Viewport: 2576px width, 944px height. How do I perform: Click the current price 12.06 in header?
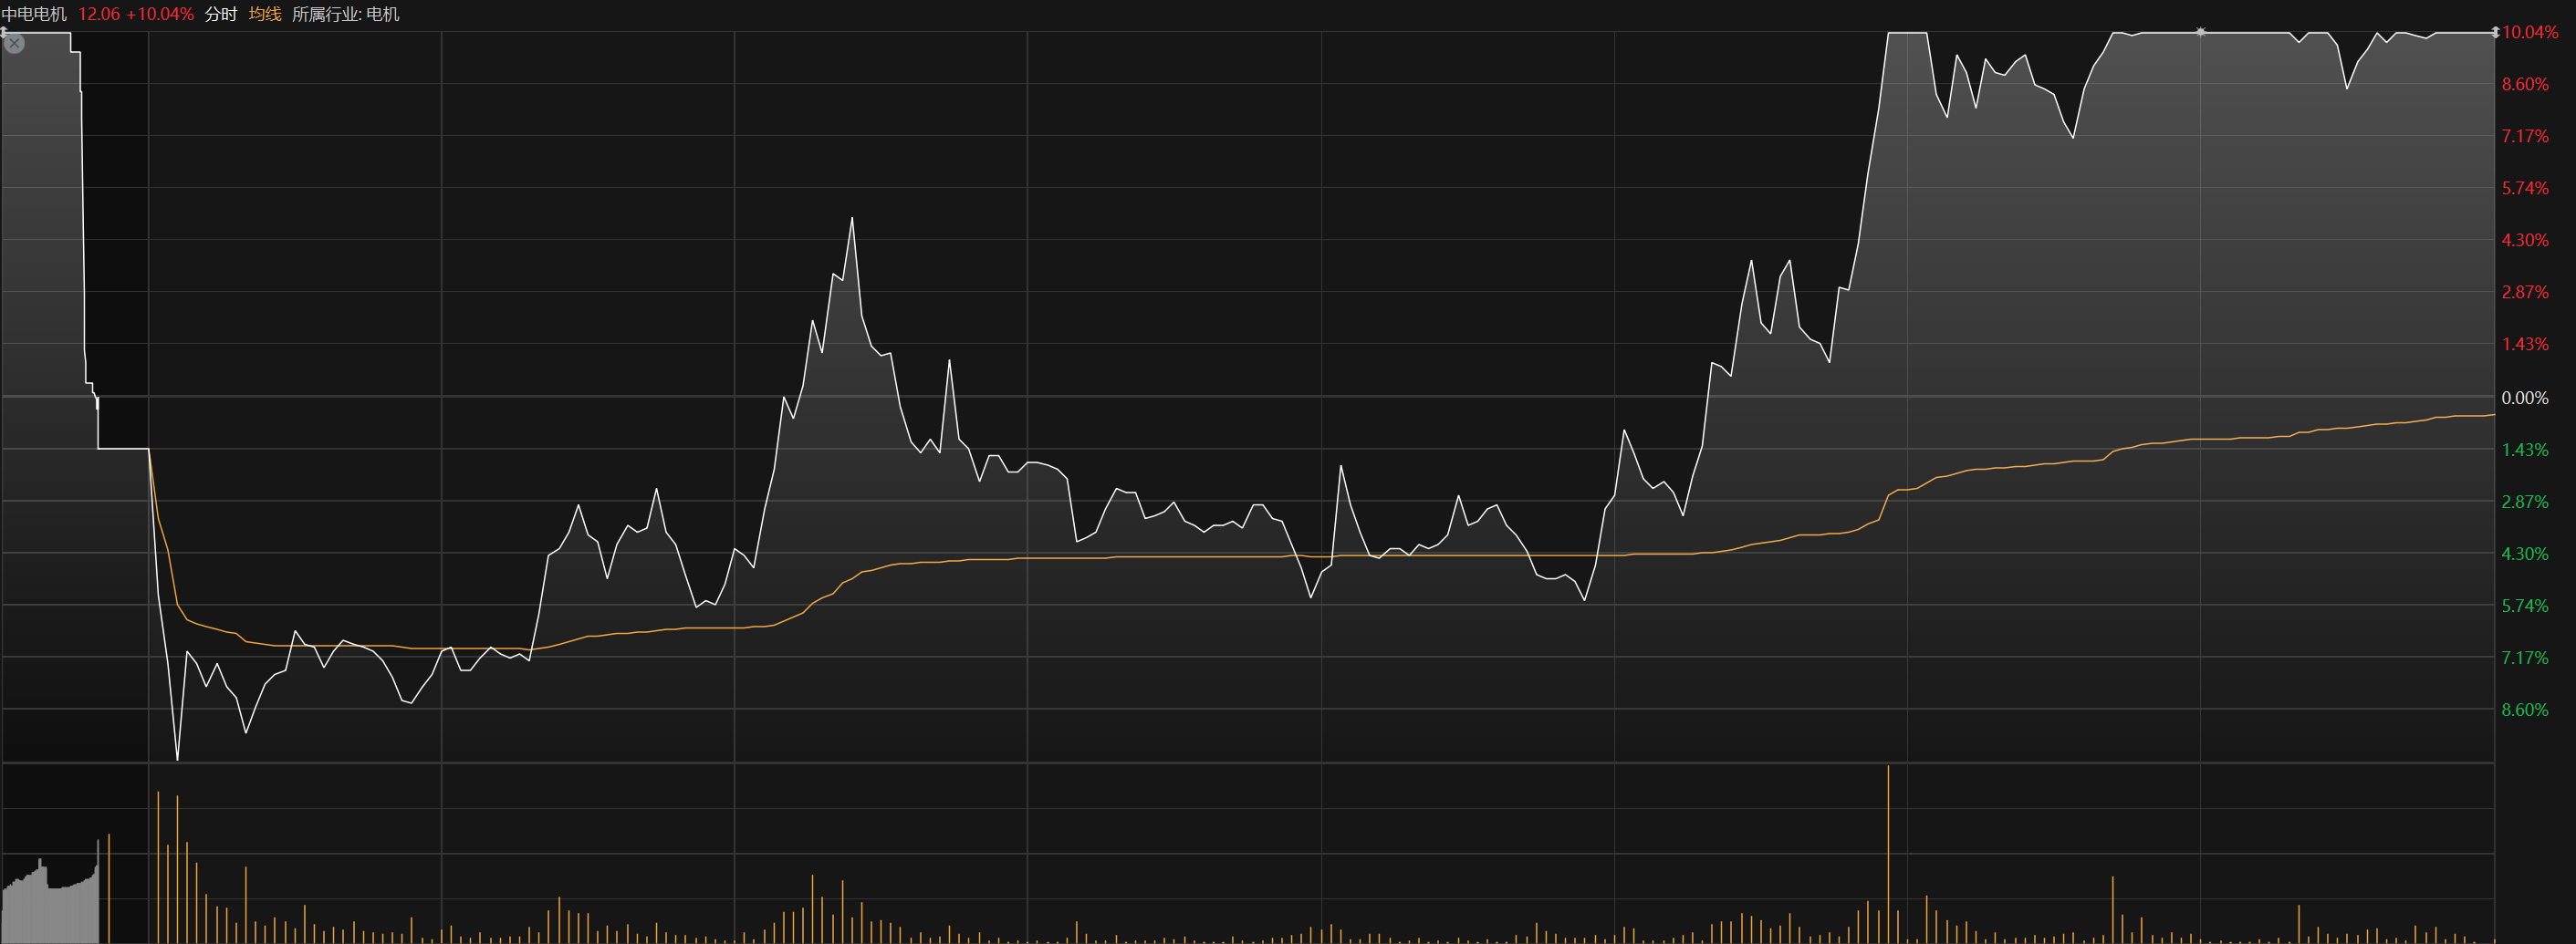[99, 14]
